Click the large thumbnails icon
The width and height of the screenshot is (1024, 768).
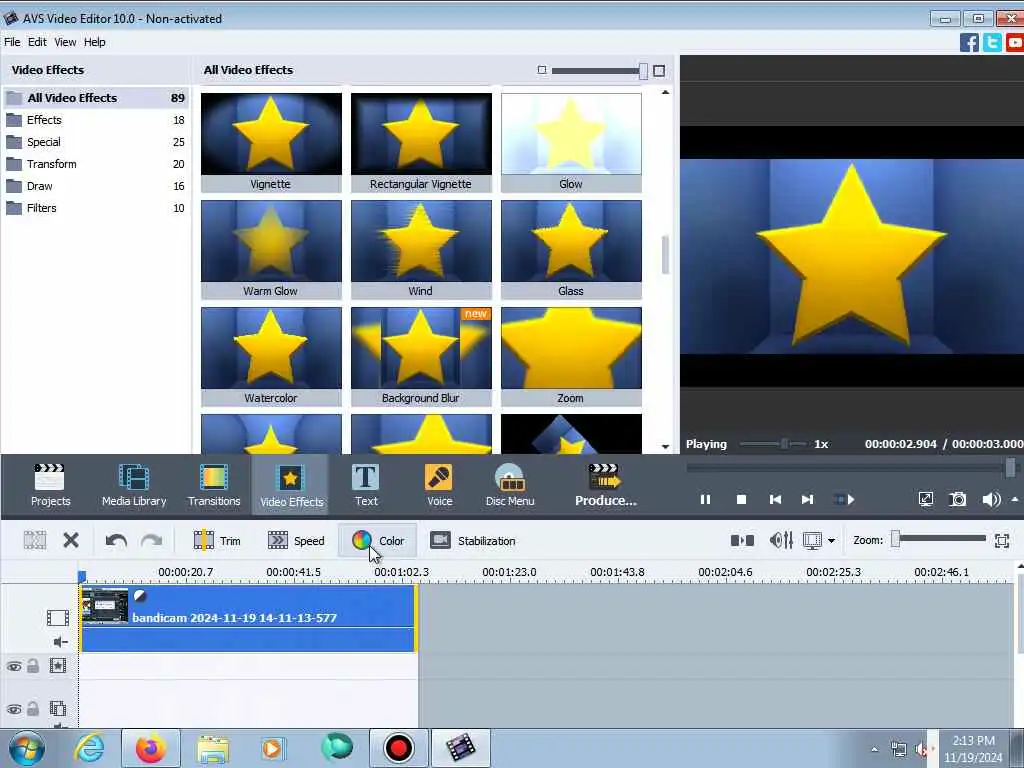point(659,71)
